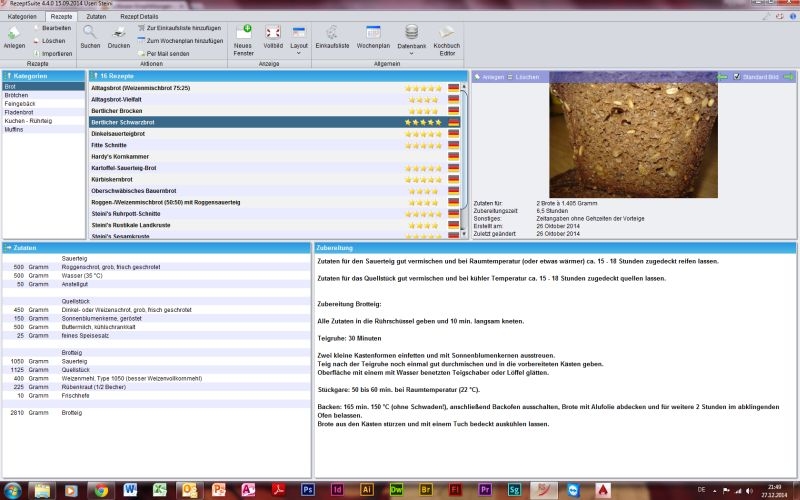Click the 16 Rezepte list header
Image resolution: width=800 pixels, height=500 pixels.
[x=278, y=76]
